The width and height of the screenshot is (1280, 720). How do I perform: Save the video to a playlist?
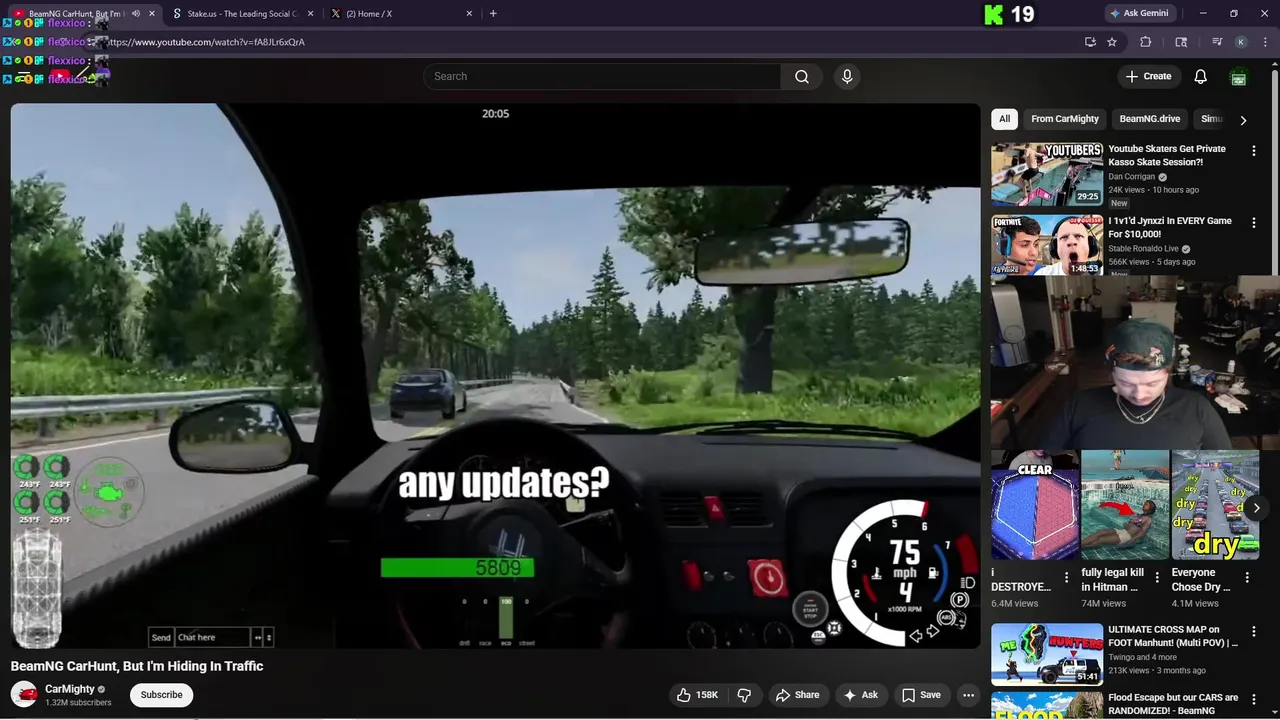(x=921, y=695)
